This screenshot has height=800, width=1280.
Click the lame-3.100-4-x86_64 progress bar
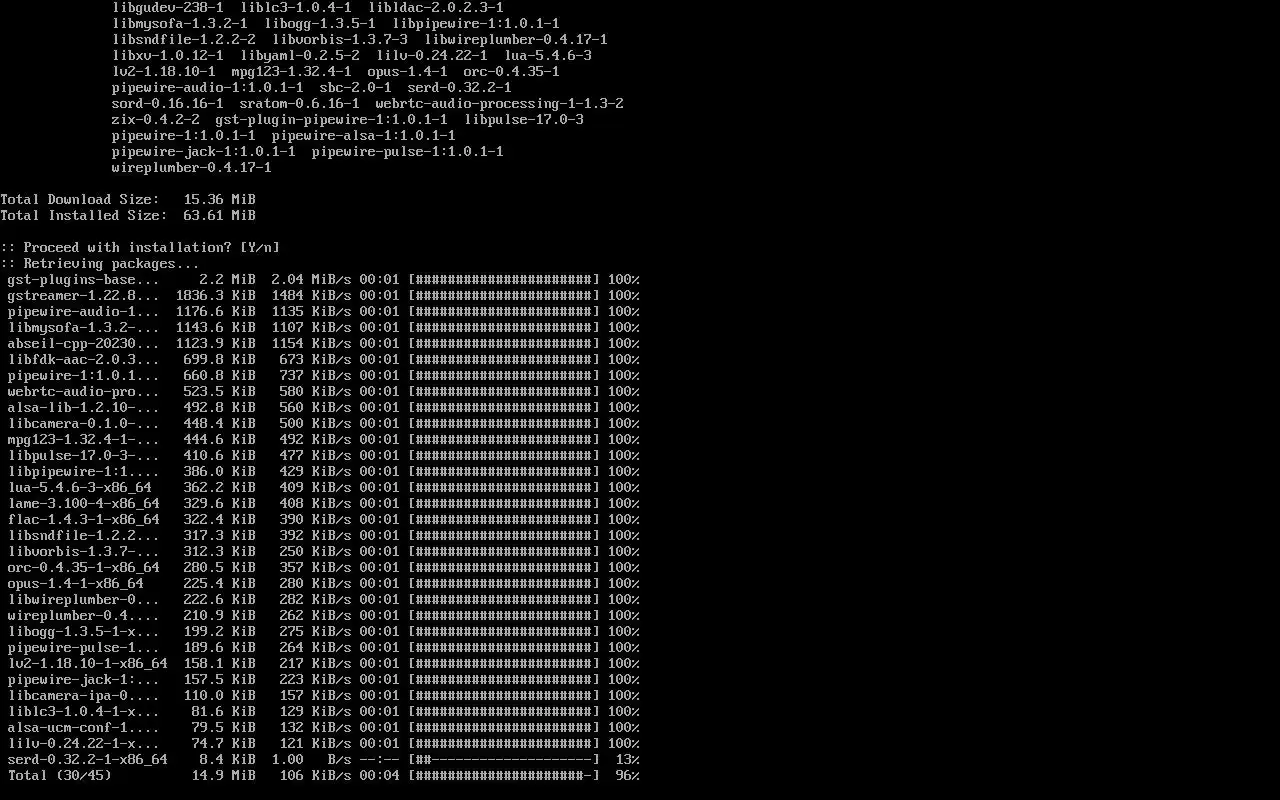click(504, 504)
